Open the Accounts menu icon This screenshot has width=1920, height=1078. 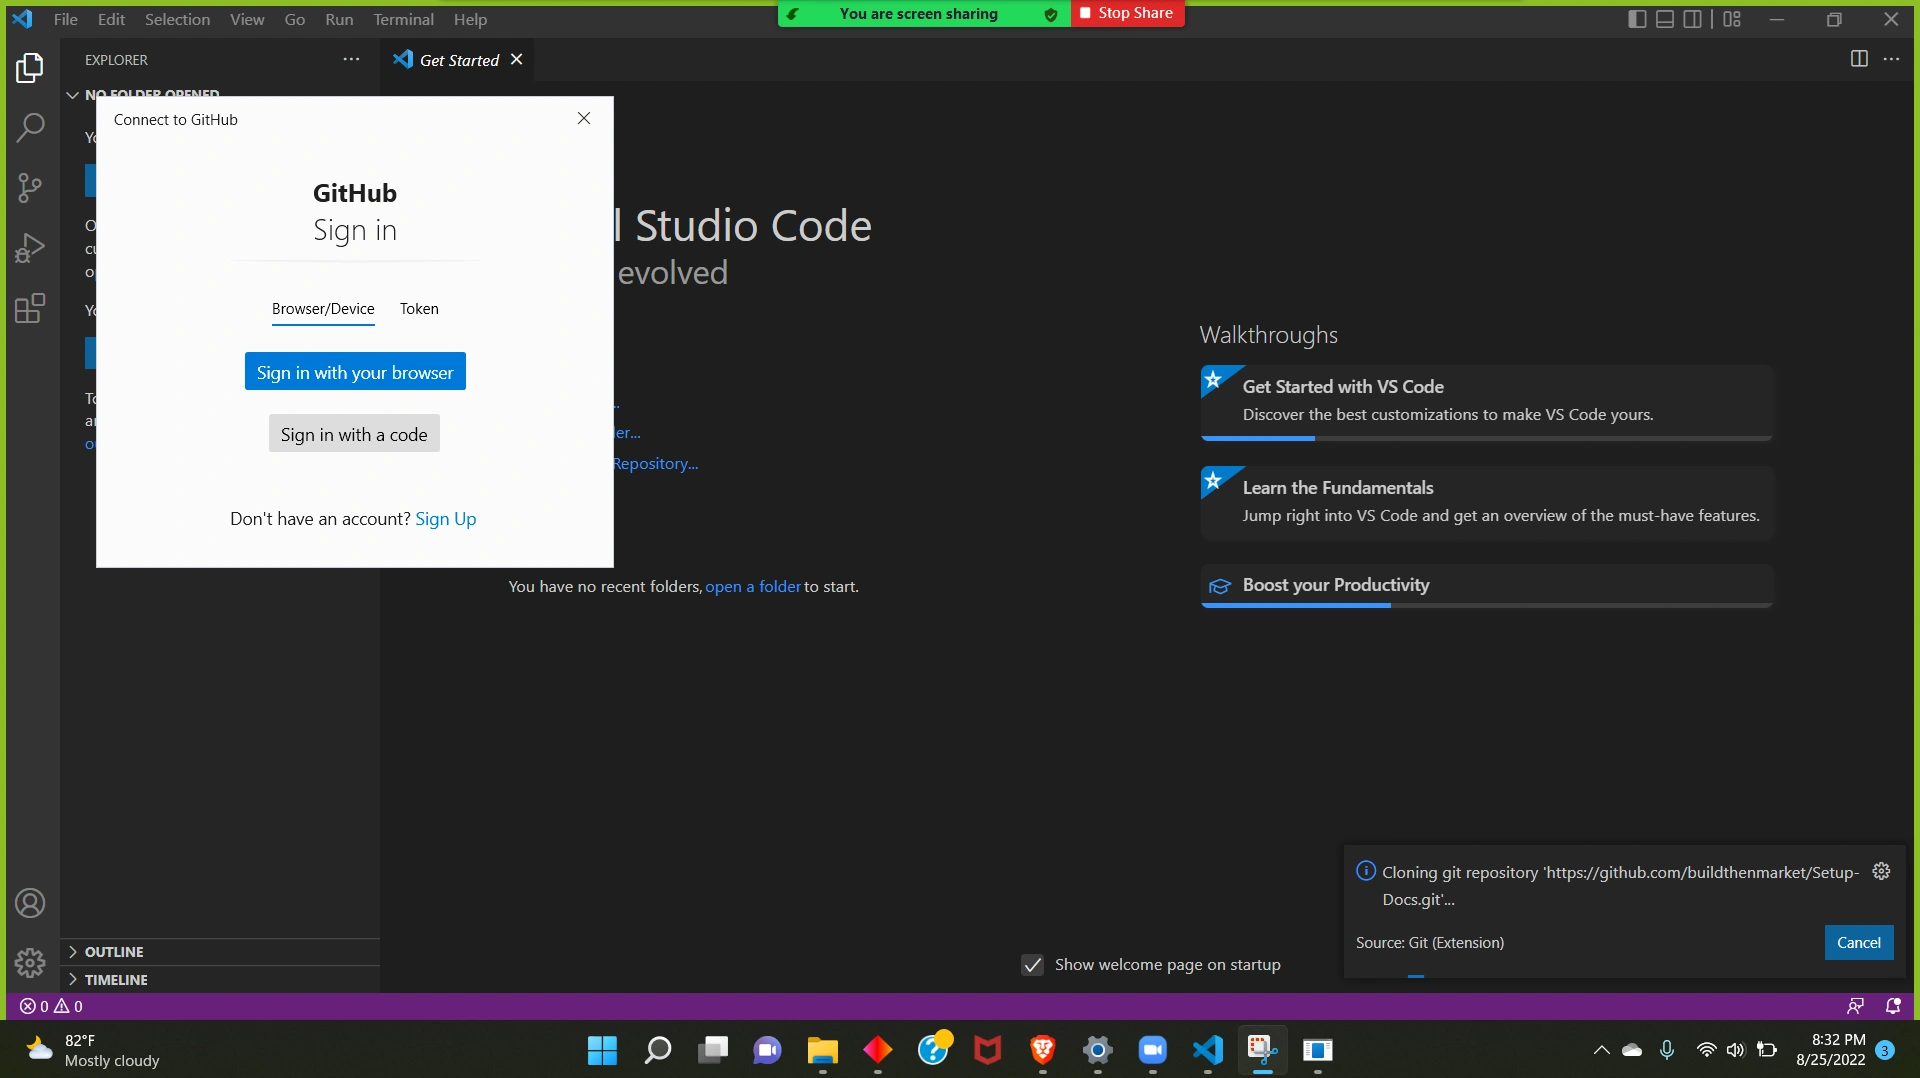pos(30,903)
